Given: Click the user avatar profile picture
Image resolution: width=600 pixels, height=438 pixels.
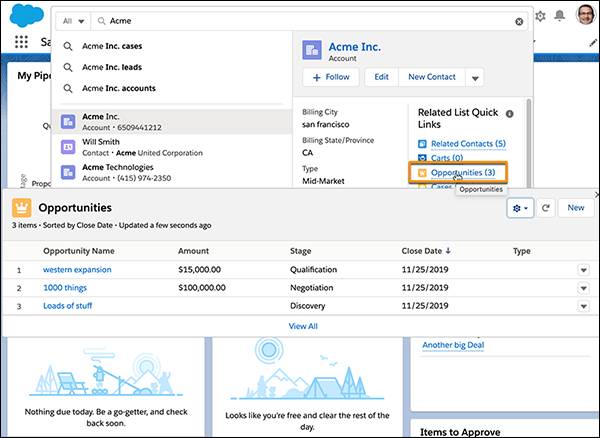Looking at the screenshot, I should click(586, 15).
